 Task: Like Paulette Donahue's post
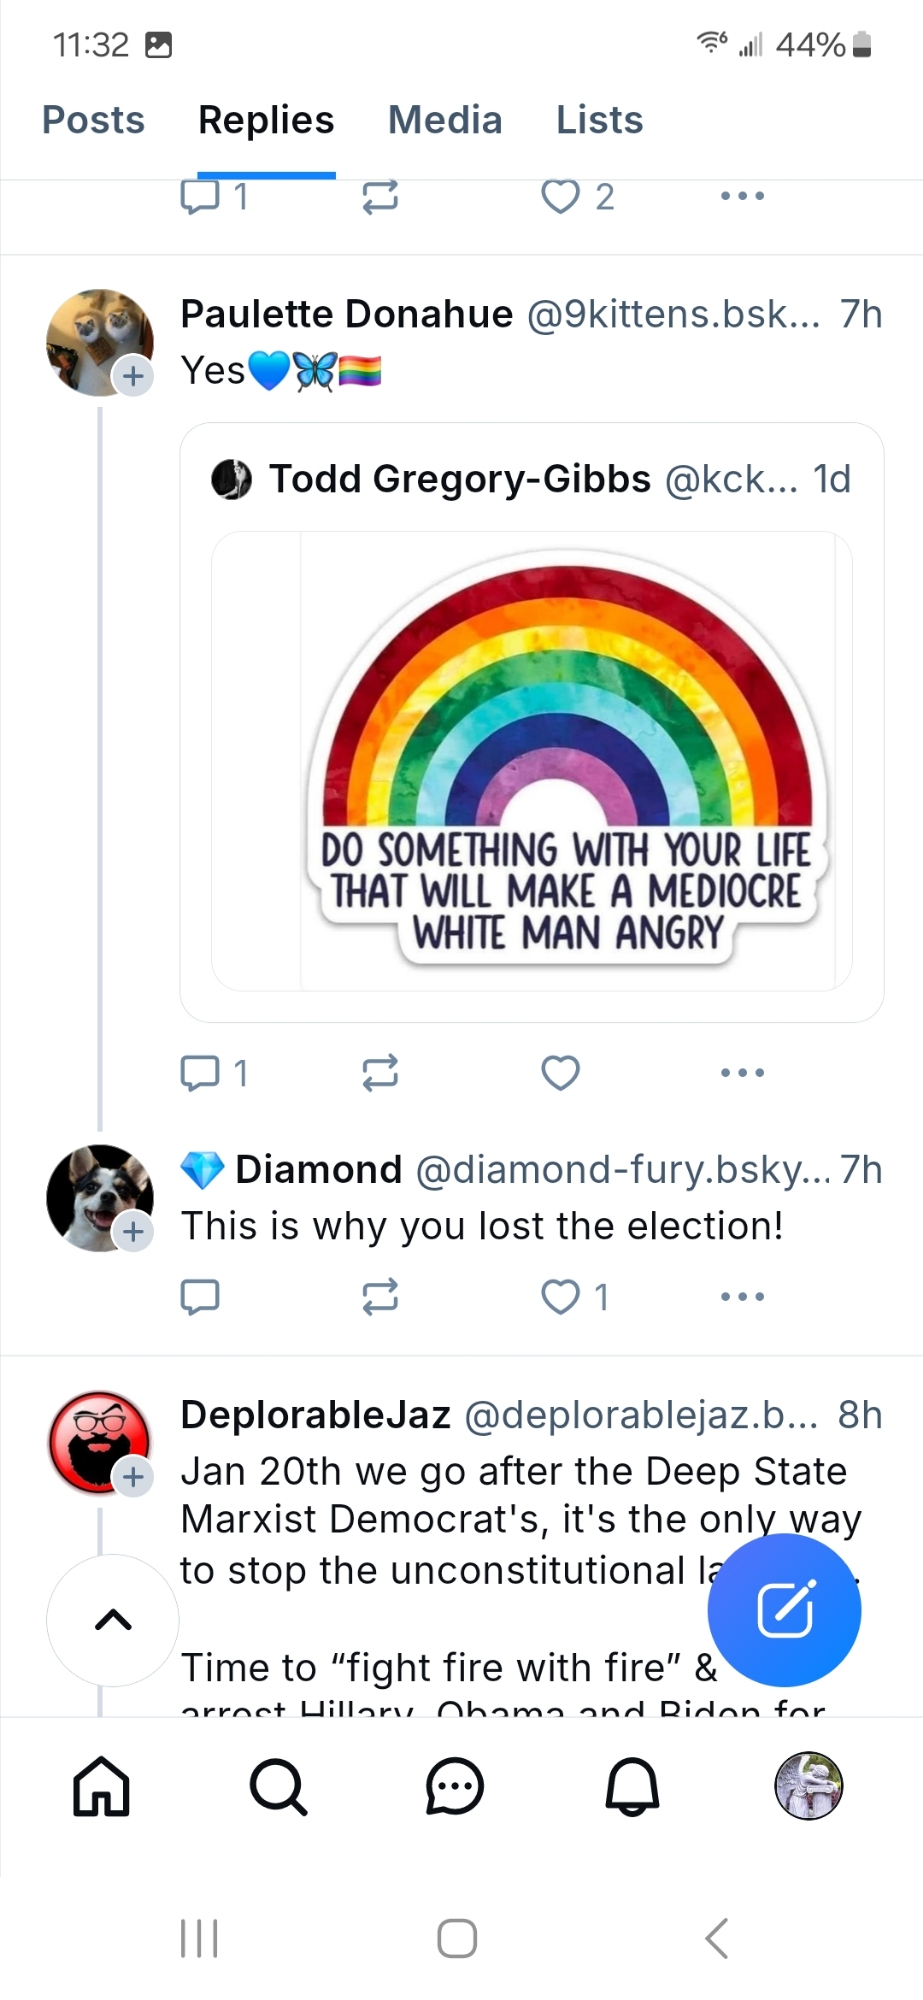click(x=560, y=1073)
